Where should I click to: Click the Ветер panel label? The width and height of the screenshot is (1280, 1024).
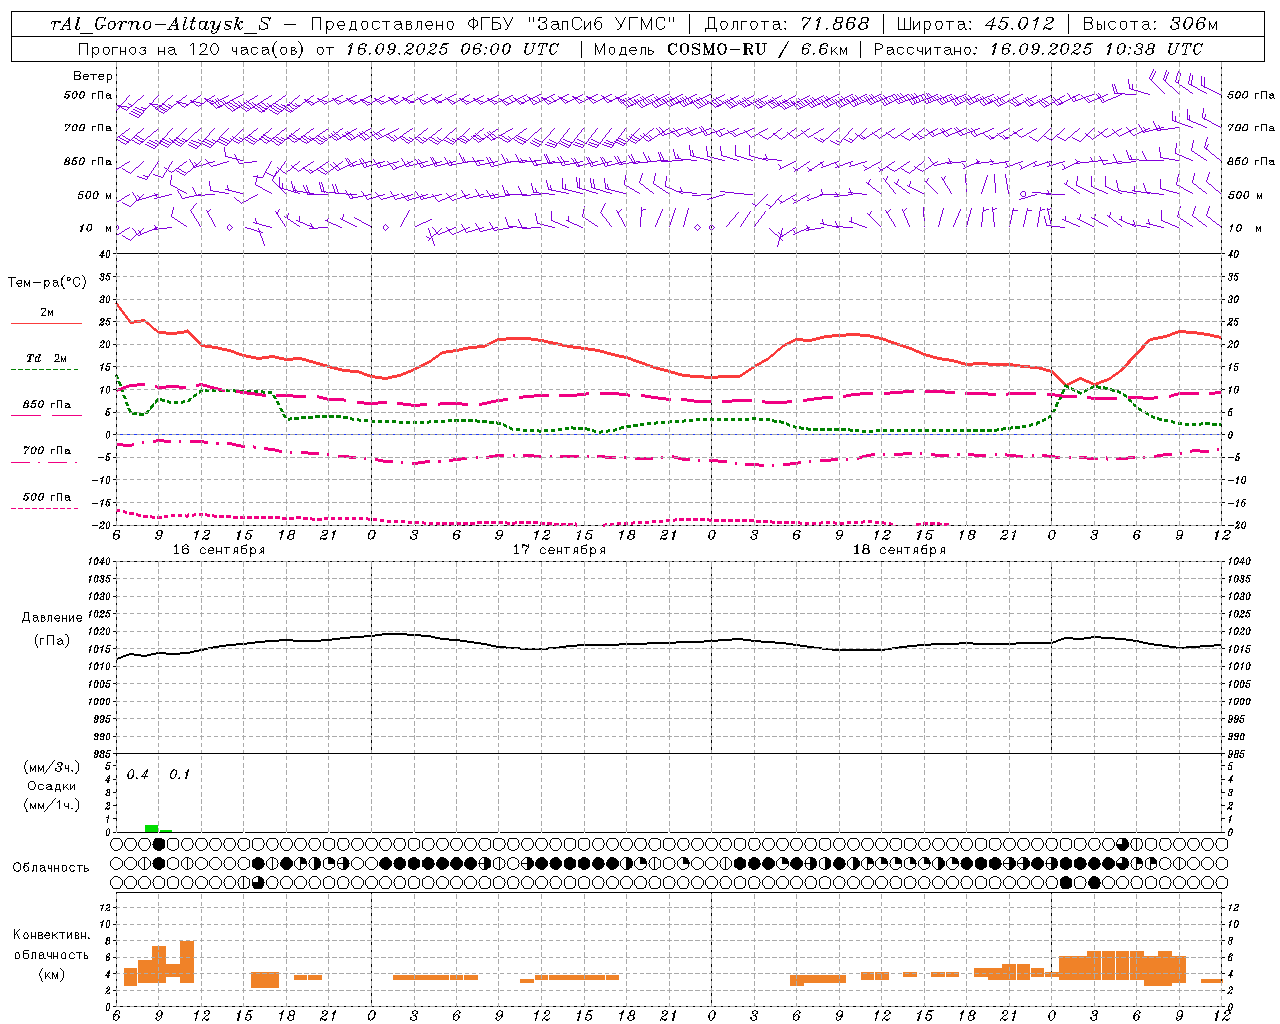(x=93, y=76)
